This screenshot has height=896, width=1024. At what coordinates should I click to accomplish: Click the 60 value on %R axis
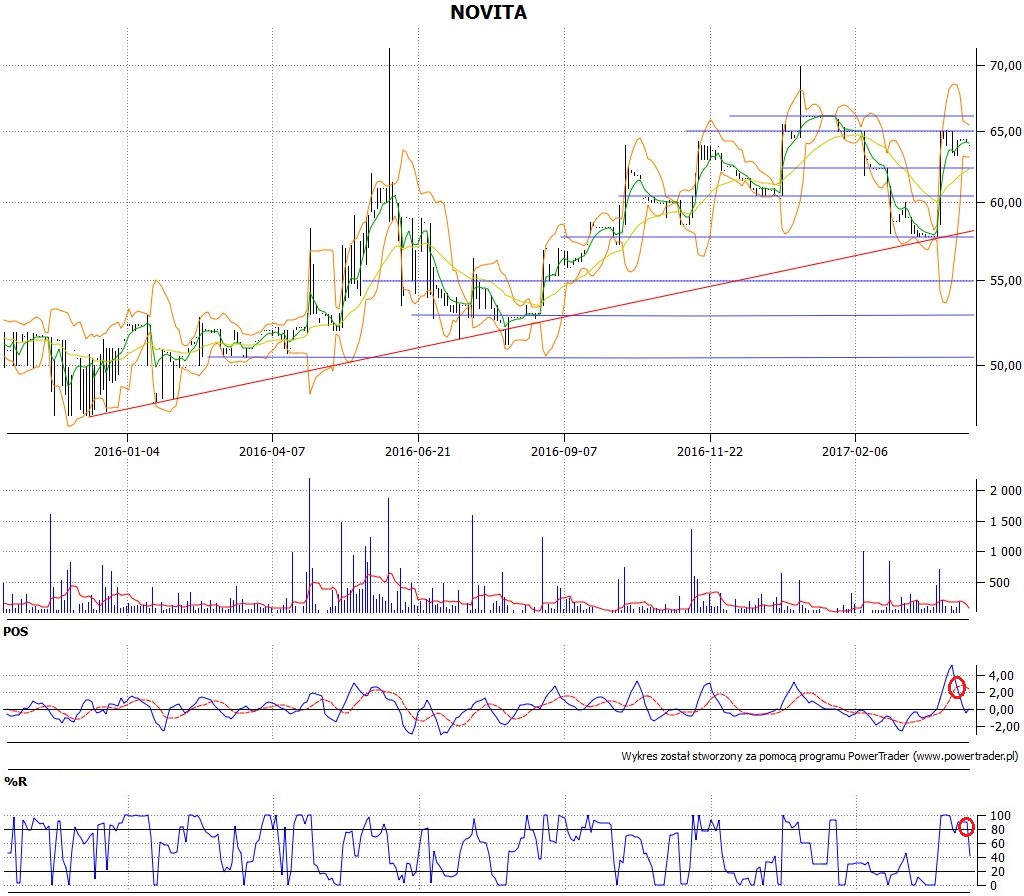click(x=998, y=844)
